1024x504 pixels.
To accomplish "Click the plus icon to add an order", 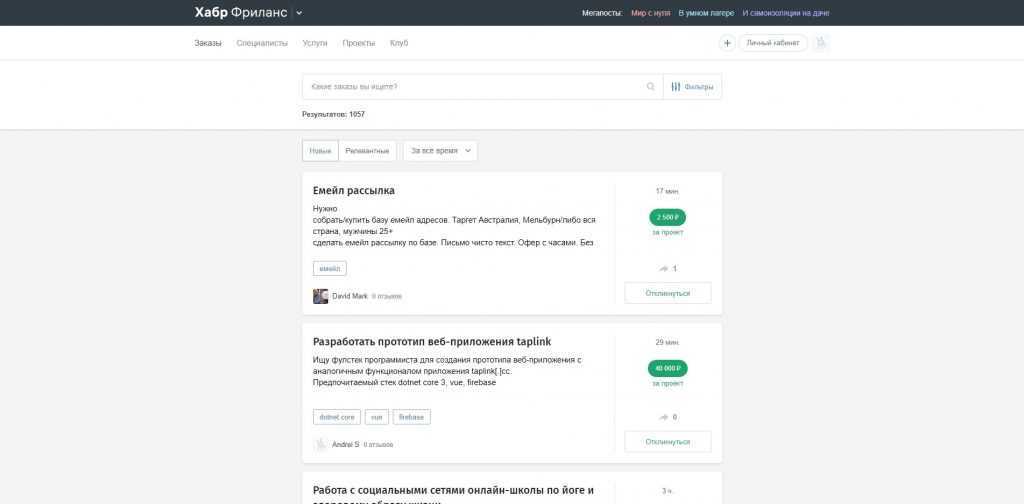I will (x=727, y=43).
